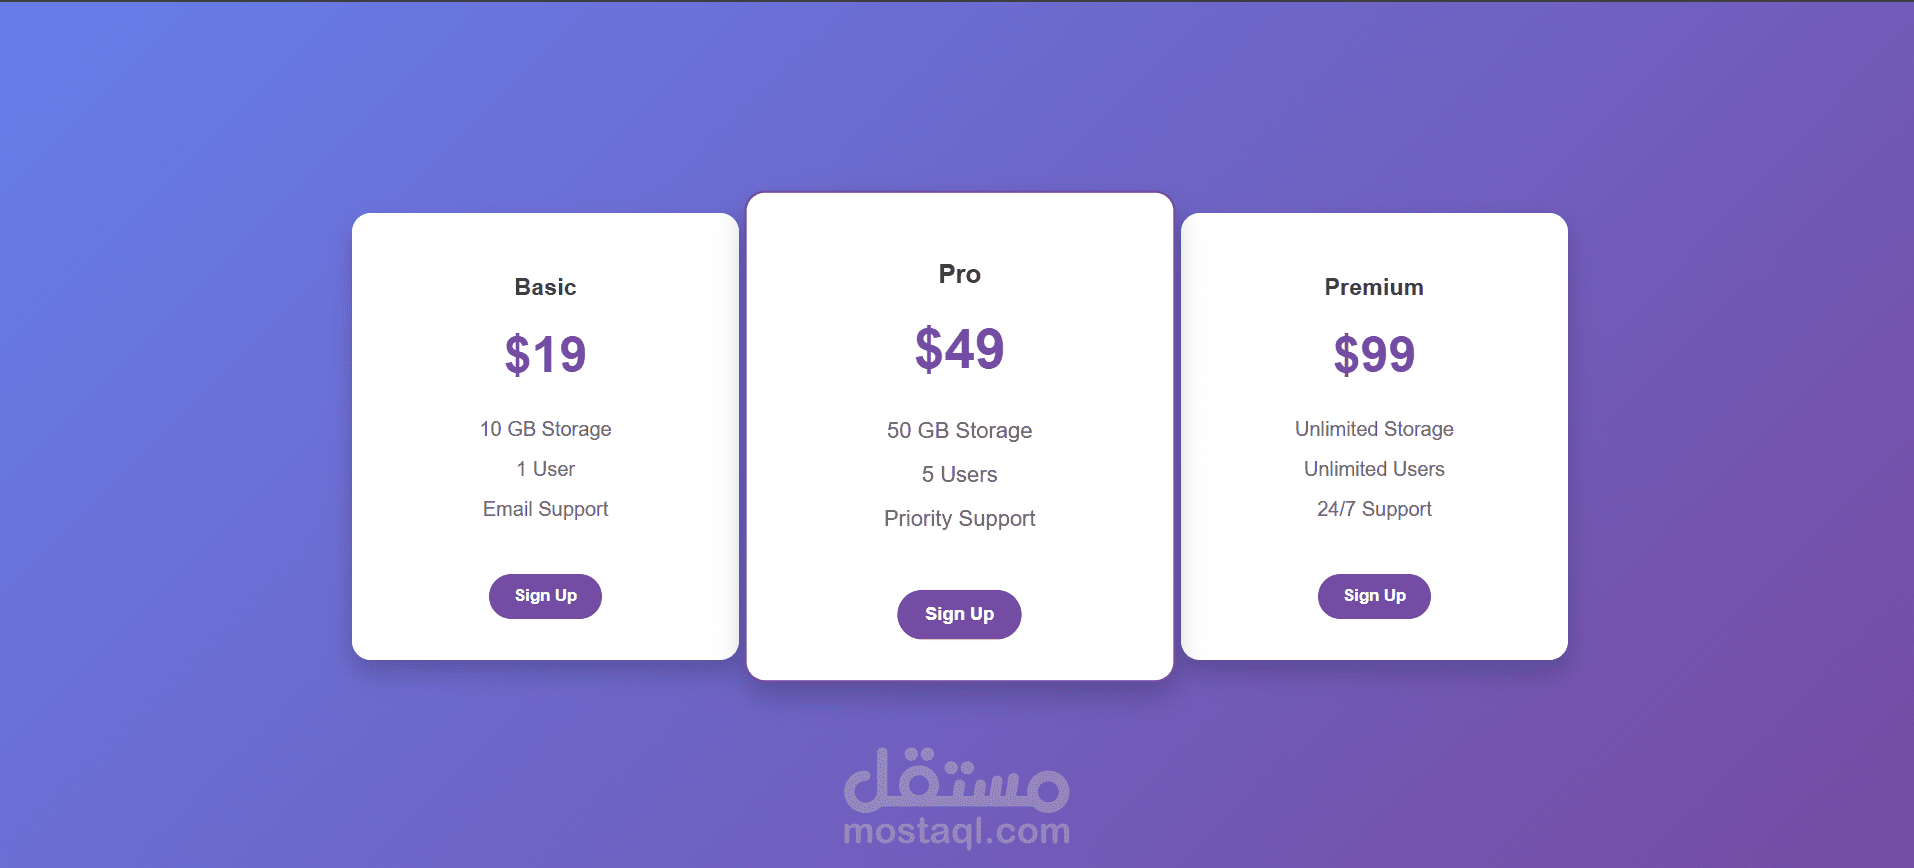1914x868 pixels.
Task: Click the Sign Up button on the Pro plan
Action: click(x=959, y=614)
